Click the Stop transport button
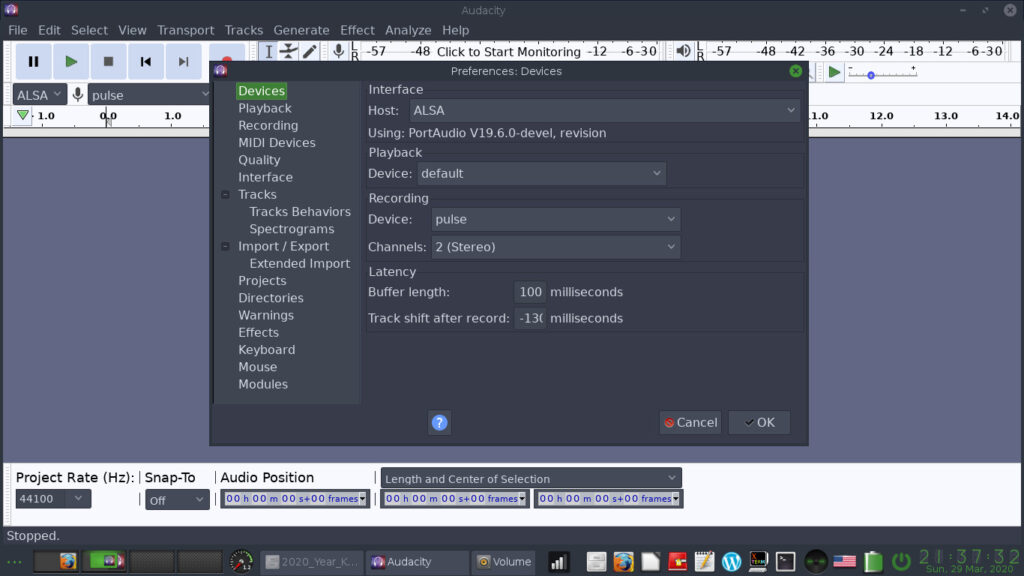1024x576 pixels. (108, 61)
